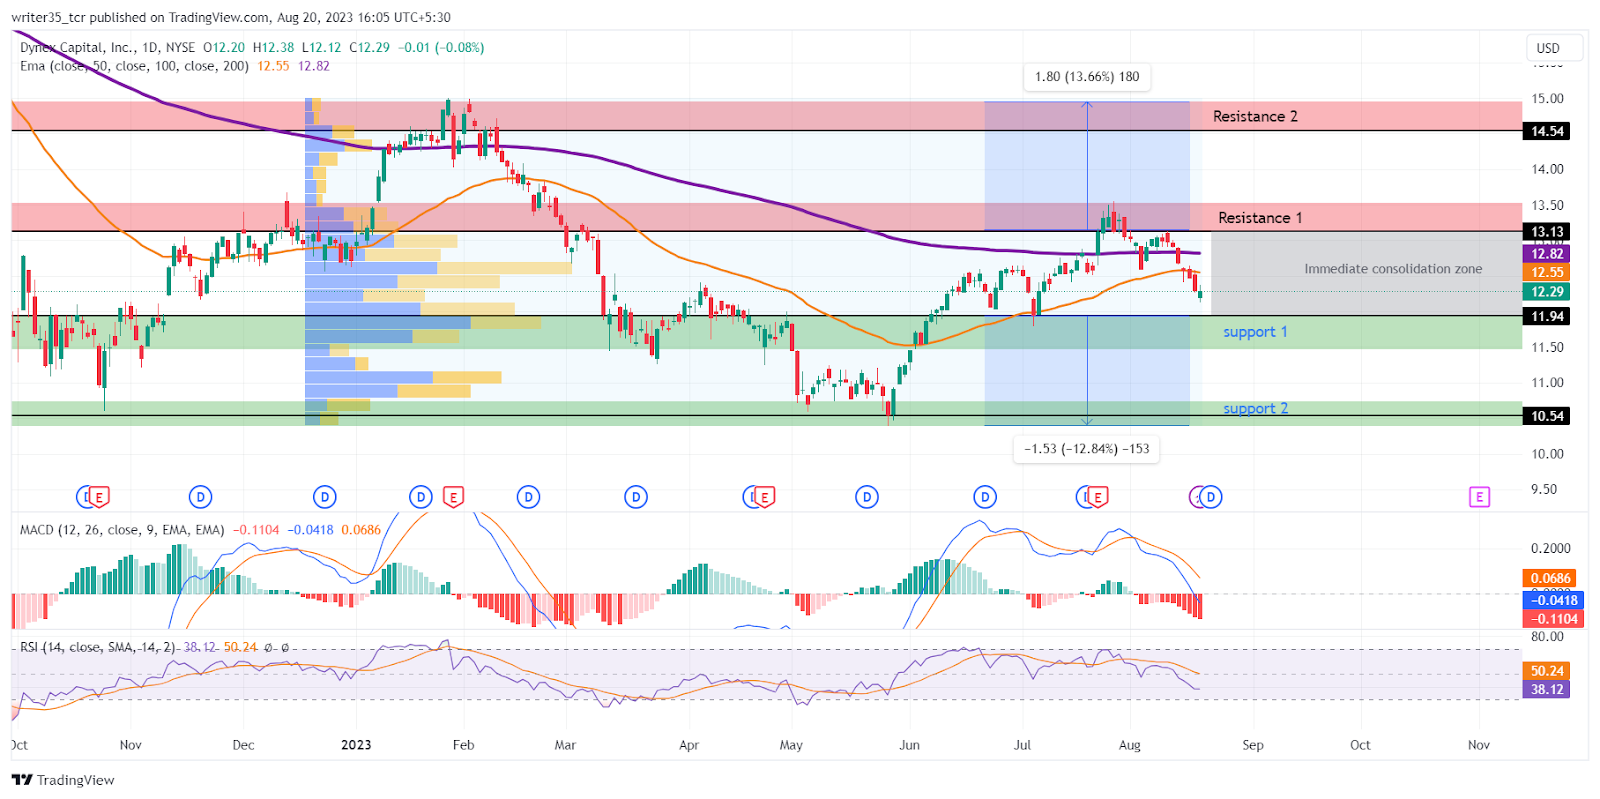This screenshot has width=1600, height=799.
Task: Click the orange 12.55 EMA price label
Action: tap(1546, 272)
